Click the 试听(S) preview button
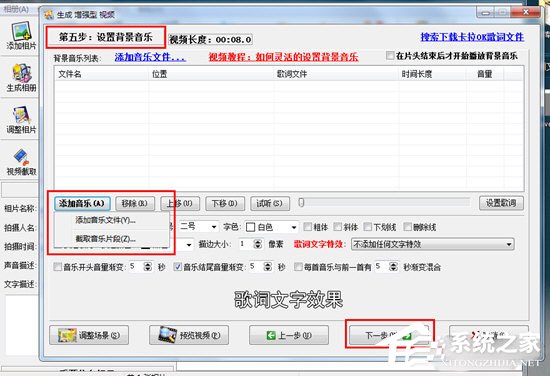 (x=270, y=203)
